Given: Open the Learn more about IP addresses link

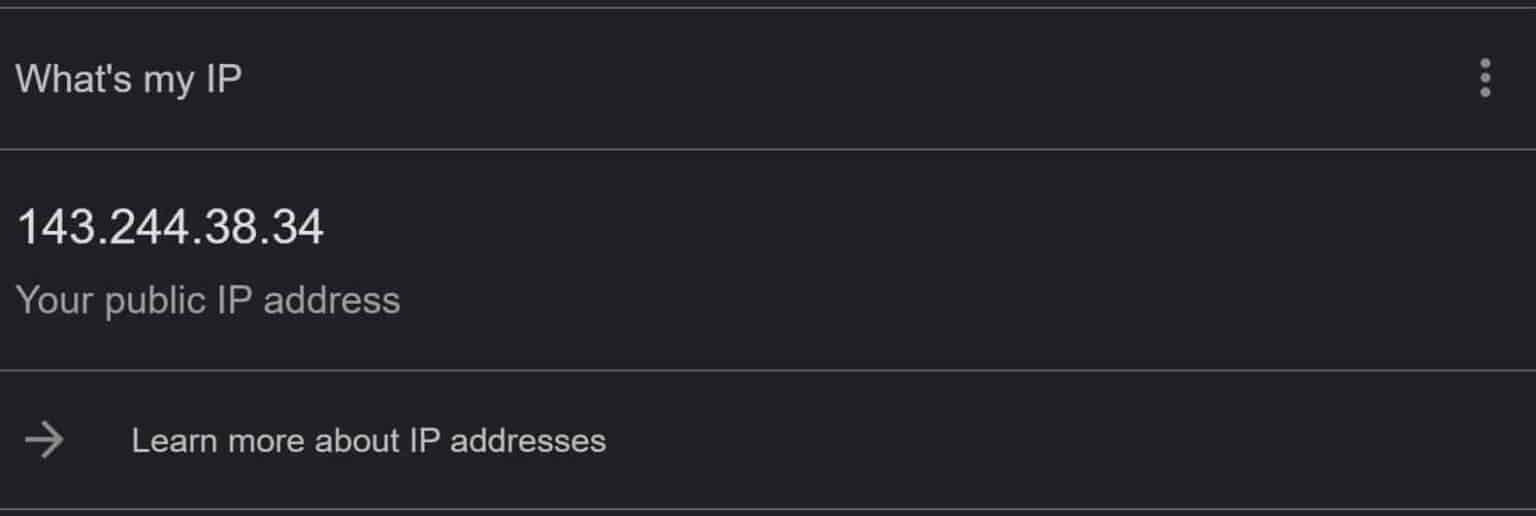Looking at the screenshot, I should click(368, 441).
